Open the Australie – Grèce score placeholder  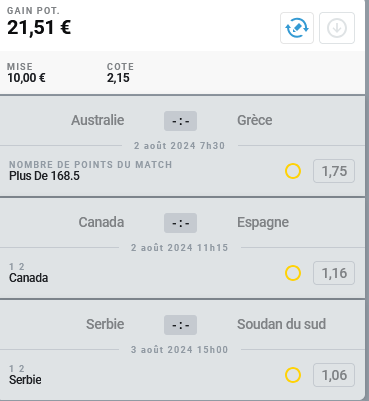pos(180,121)
